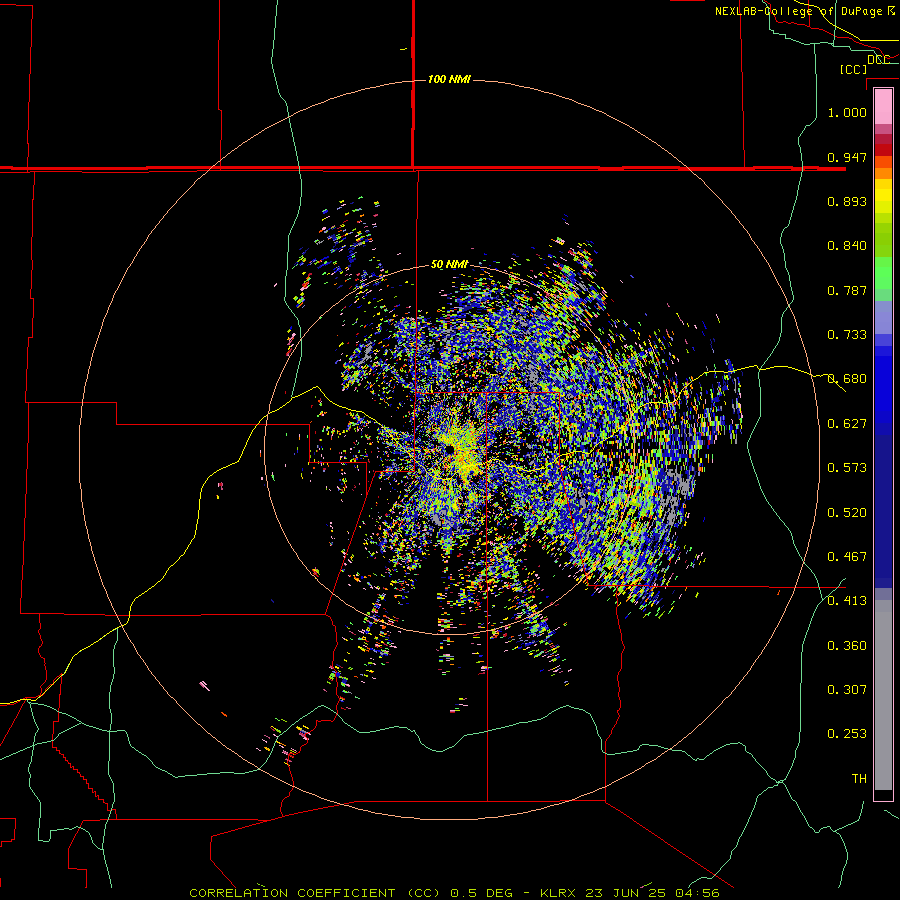Click "CORRELATION COEFFICIENT" in the bottom caption
Viewport: 900px width, 900px height.
pos(292,893)
